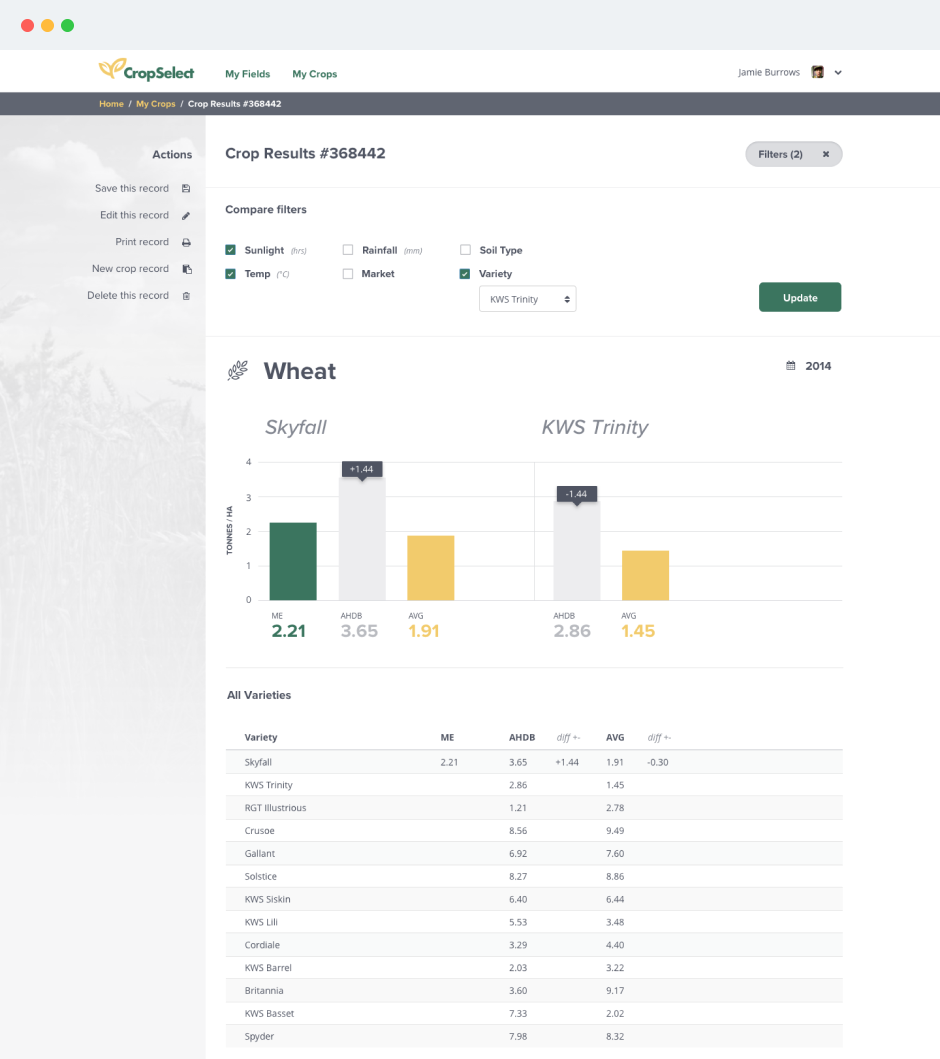The height and width of the screenshot is (1059, 940).
Task: Select the KWS Siskin row
Action: click(x=534, y=900)
